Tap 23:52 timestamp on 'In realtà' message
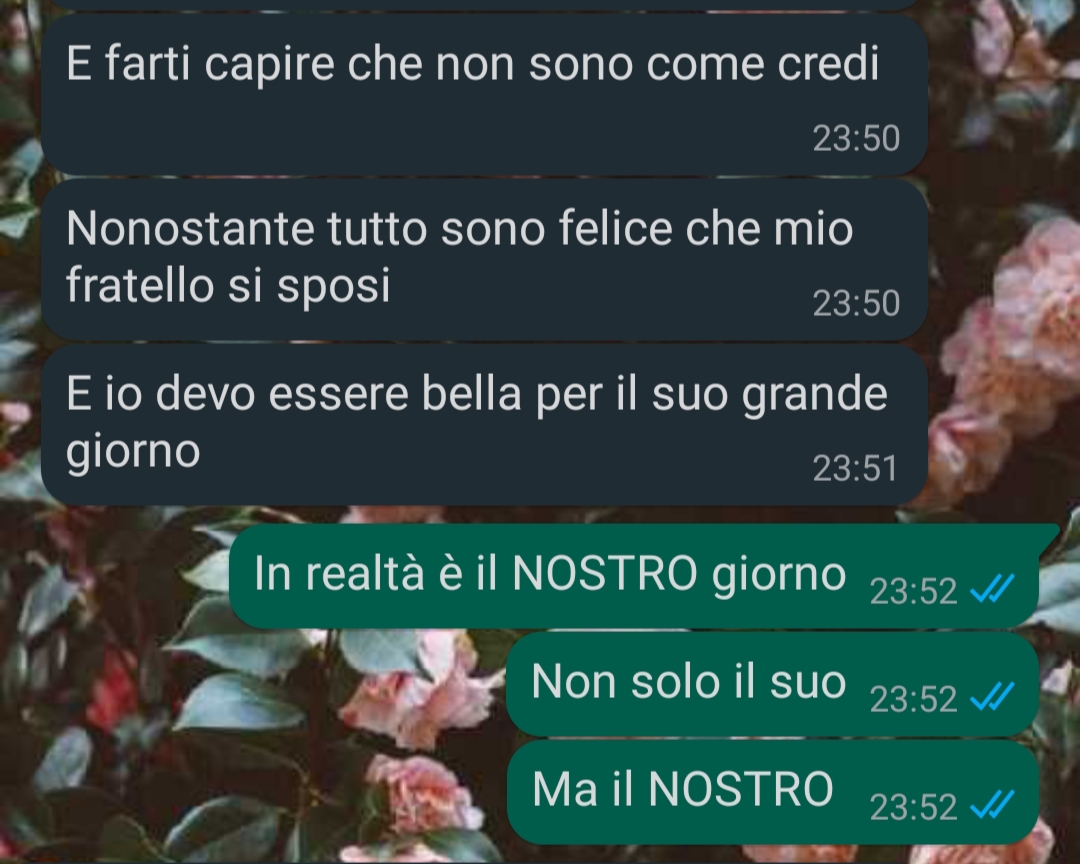The image size is (1080, 864). point(913,591)
